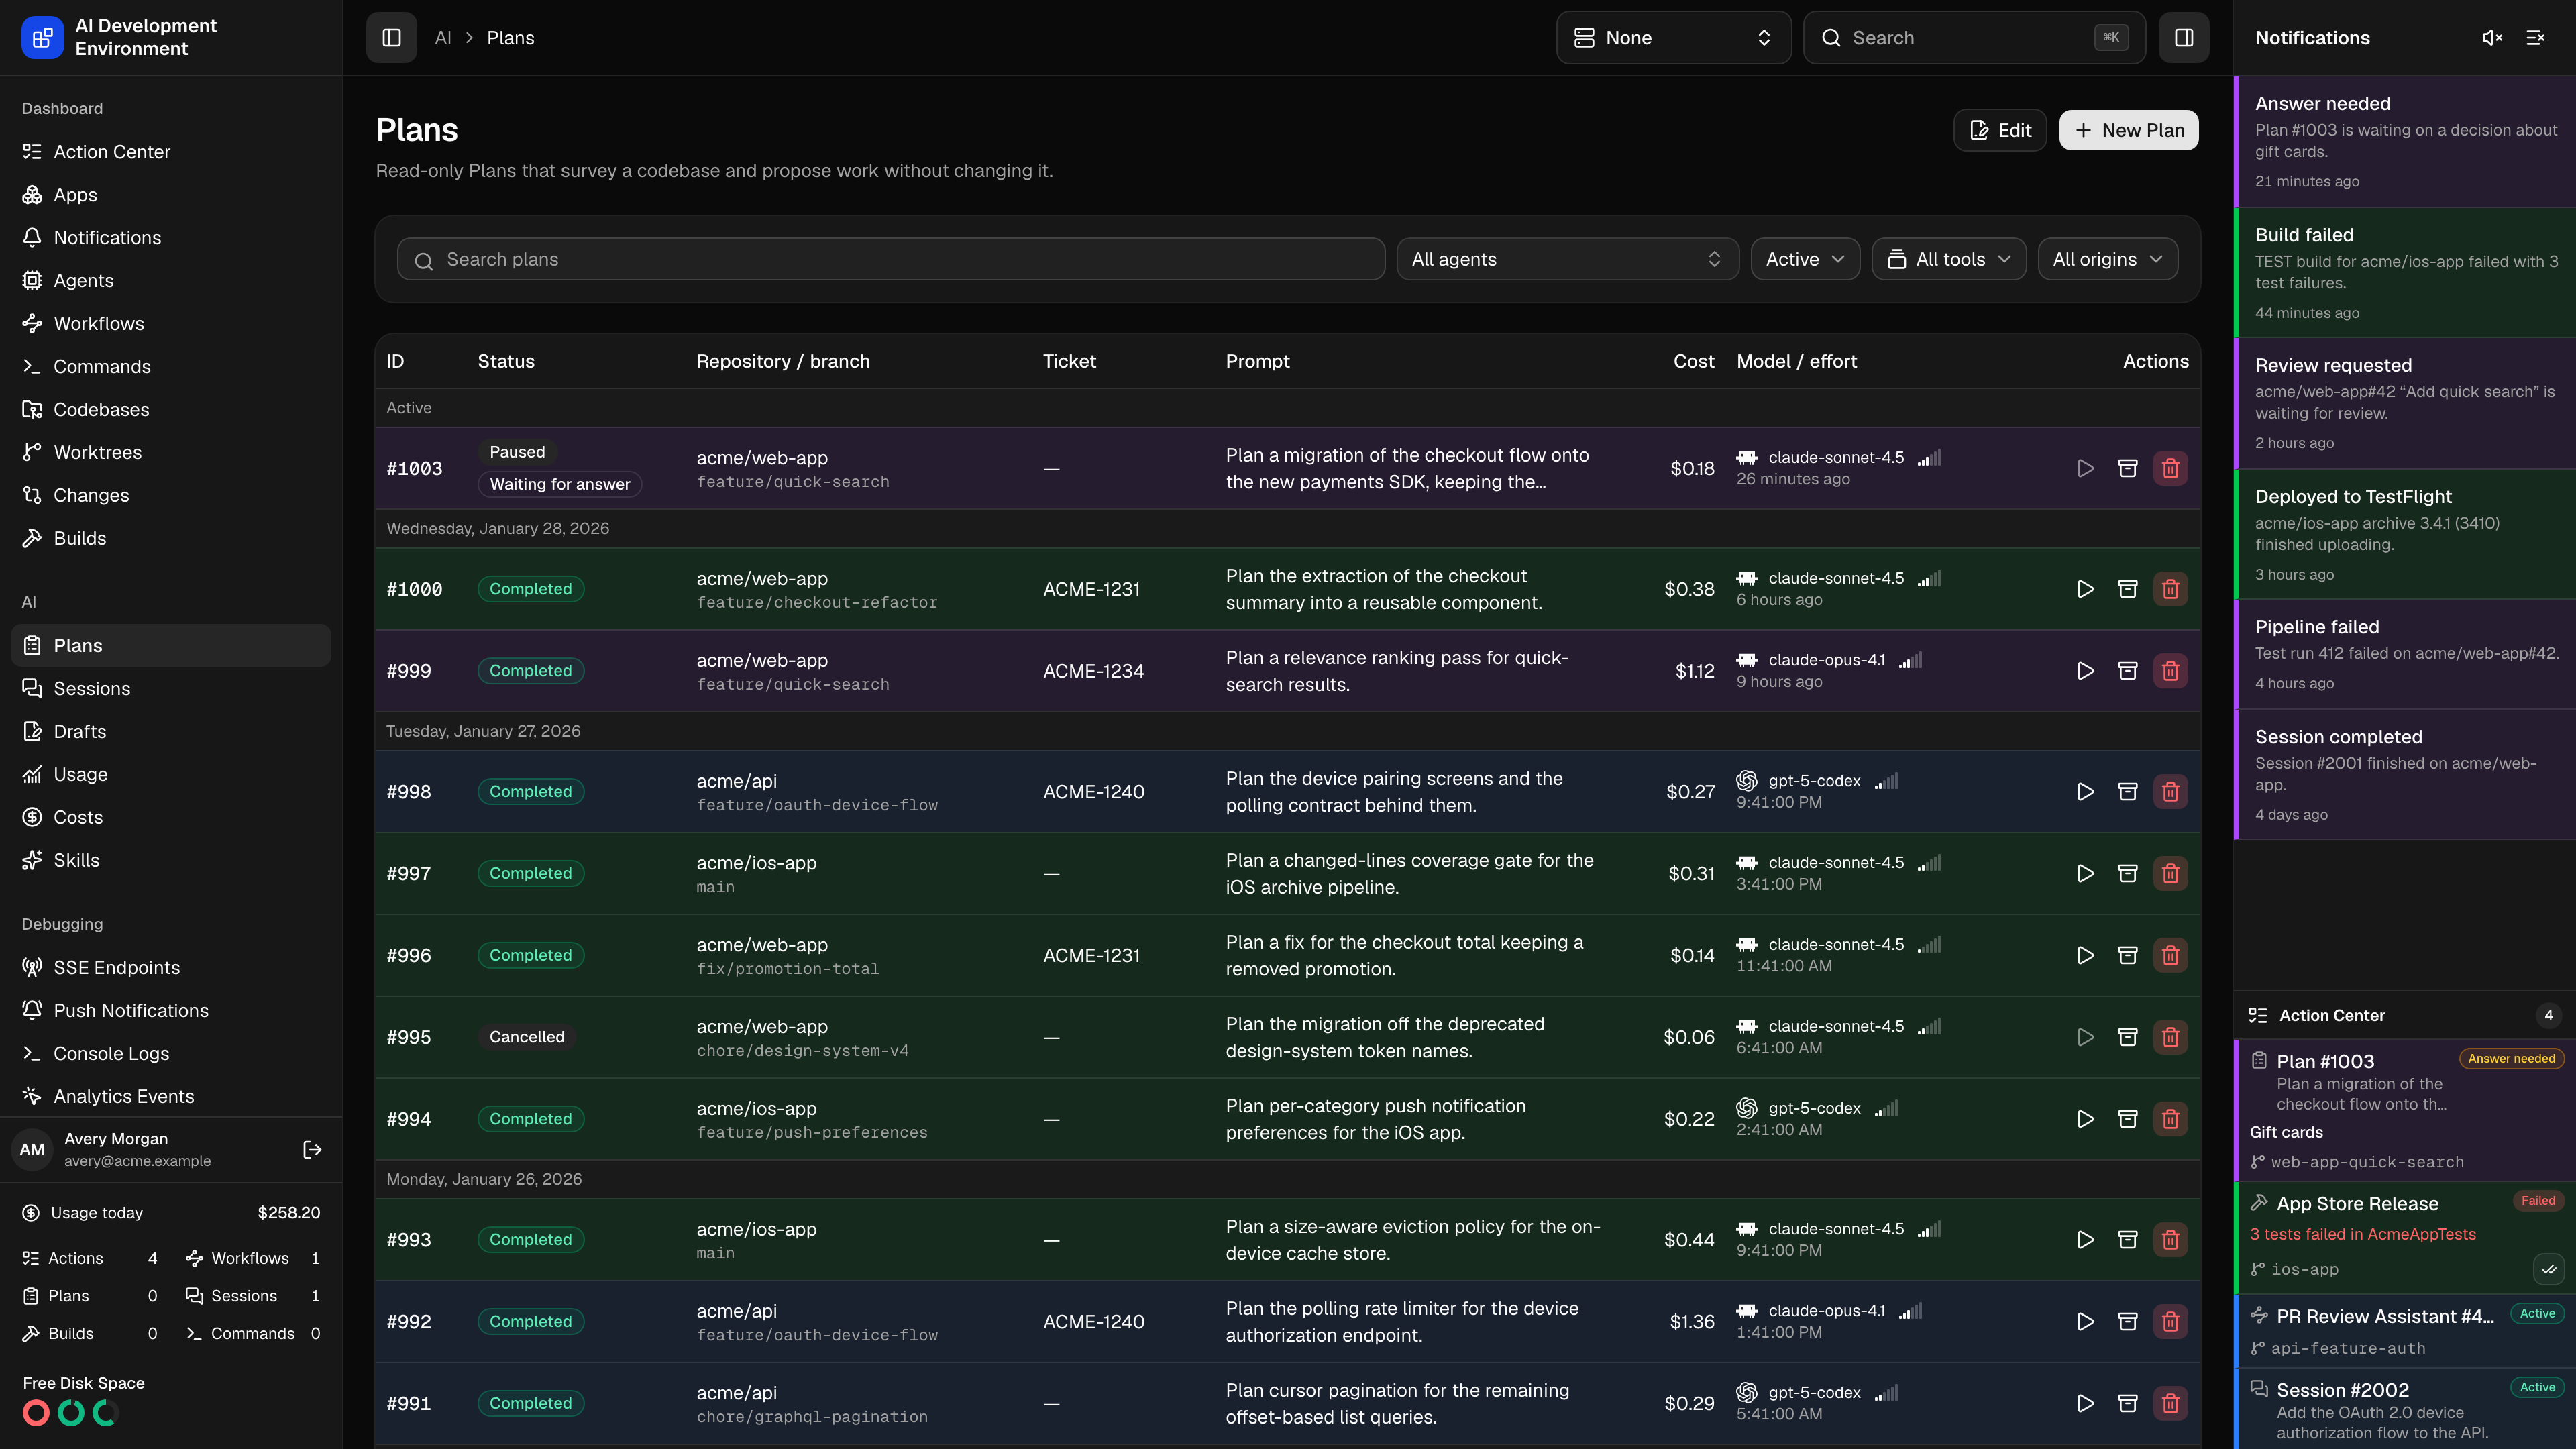Delete plan #994

pyautogui.click(x=2170, y=1119)
